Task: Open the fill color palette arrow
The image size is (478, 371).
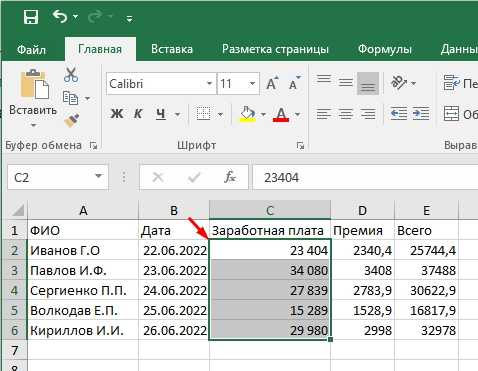Action: (x=263, y=115)
